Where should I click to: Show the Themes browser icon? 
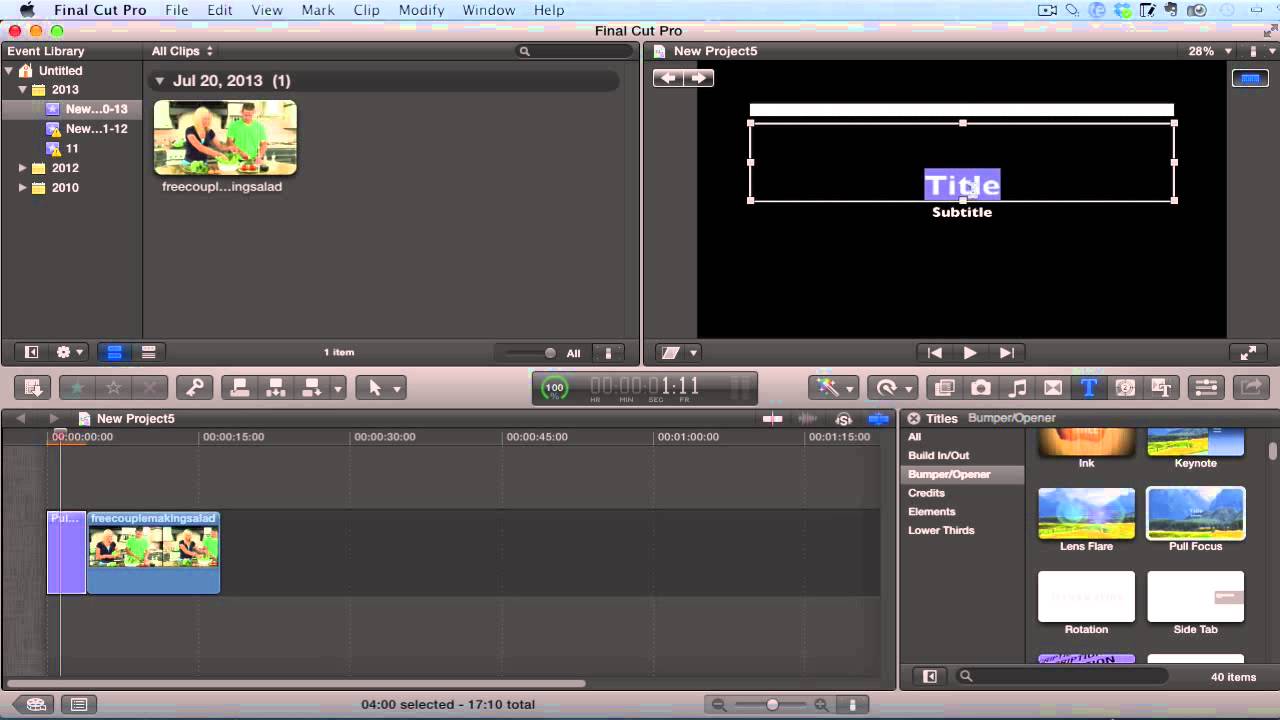point(1161,388)
